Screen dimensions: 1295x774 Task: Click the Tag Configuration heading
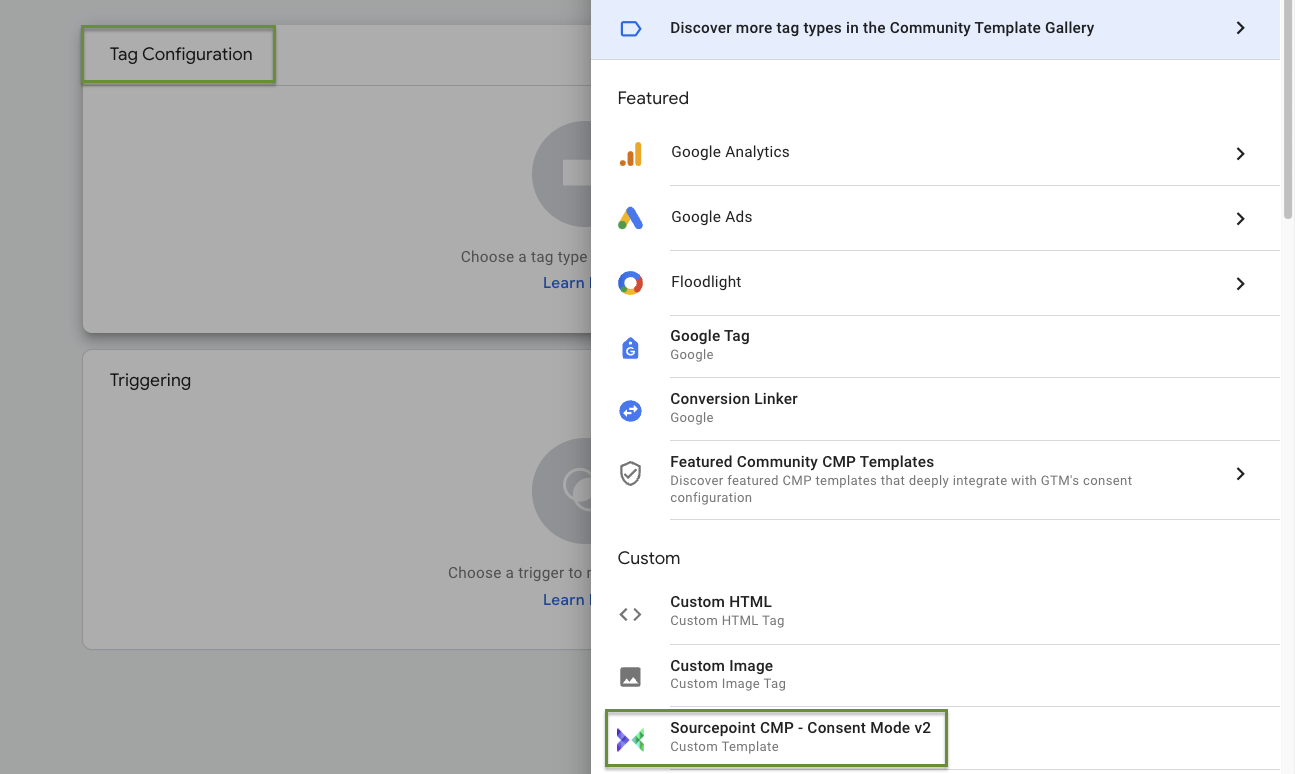(x=181, y=55)
